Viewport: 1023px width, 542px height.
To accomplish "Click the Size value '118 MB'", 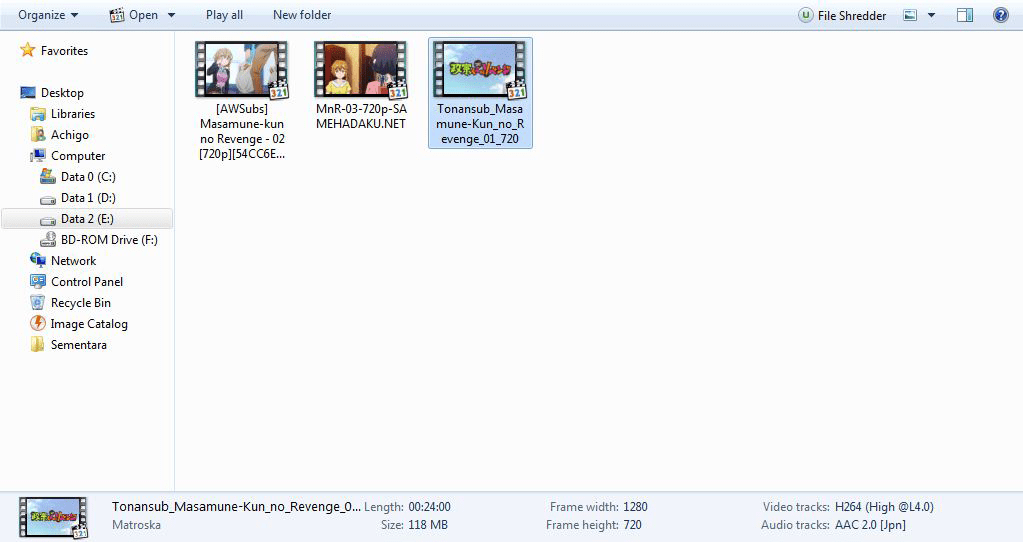I will pyautogui.click(x=428, y=525).
